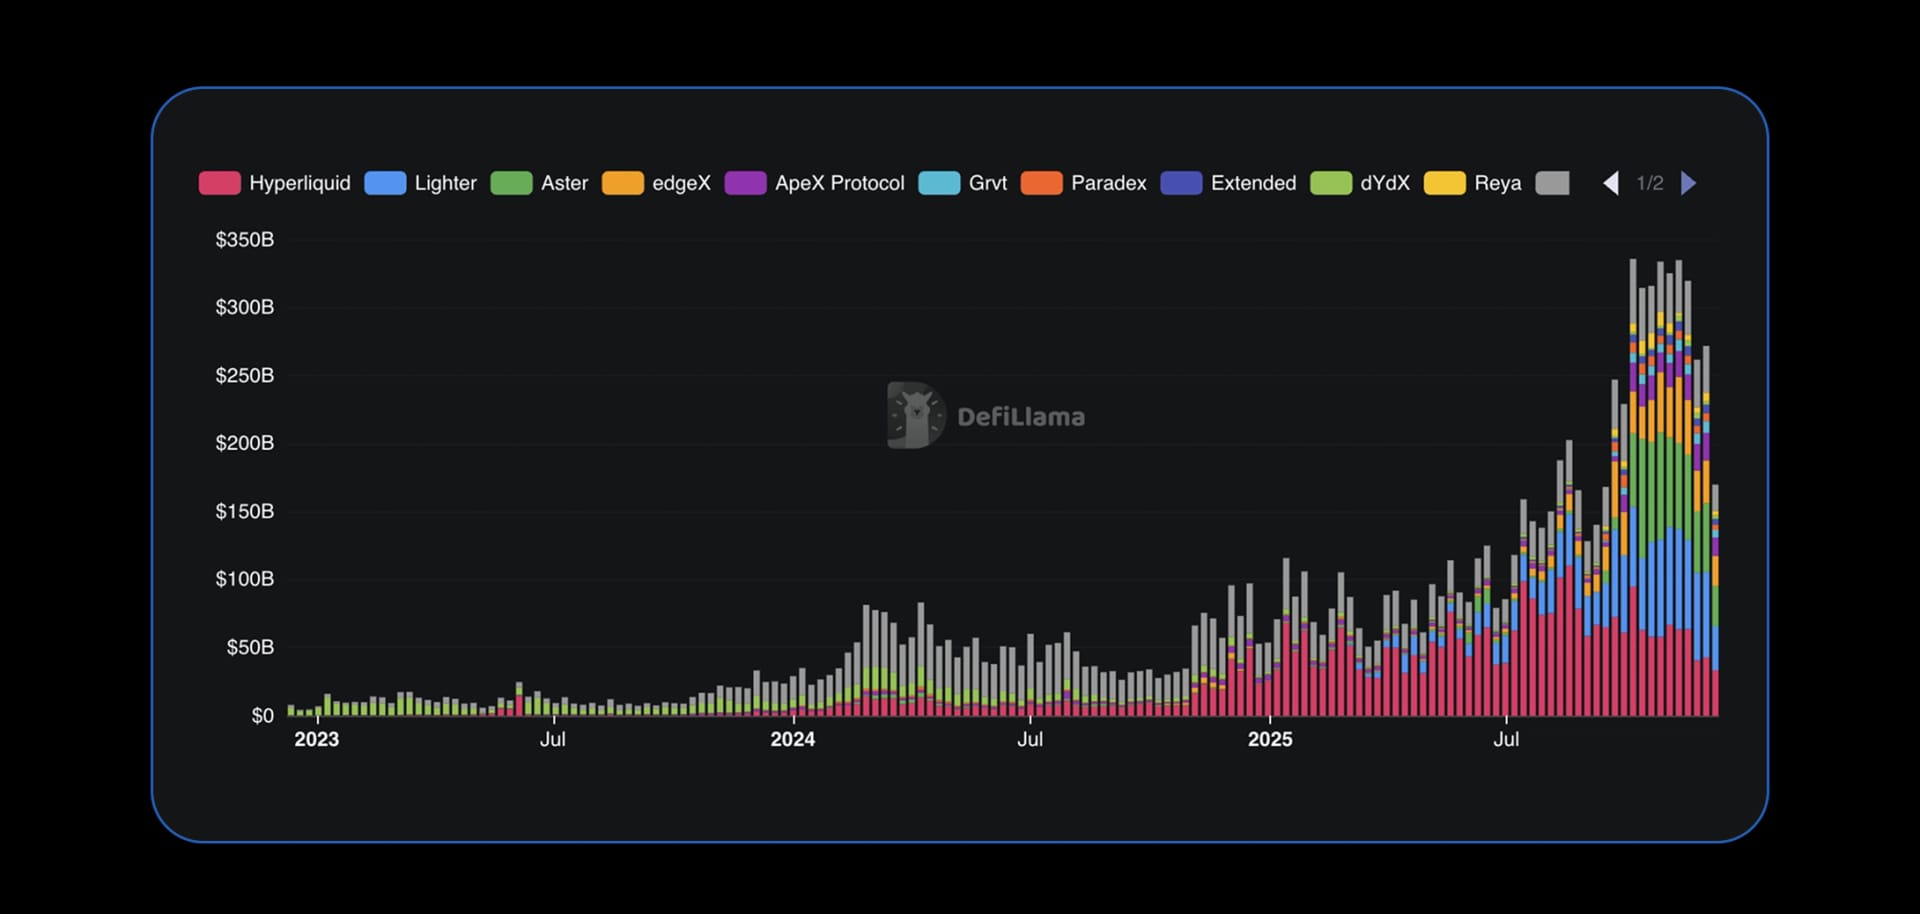Click the teal Grvt legend swatch
This screenshot has width=1920, height=914.
point(939,183)
